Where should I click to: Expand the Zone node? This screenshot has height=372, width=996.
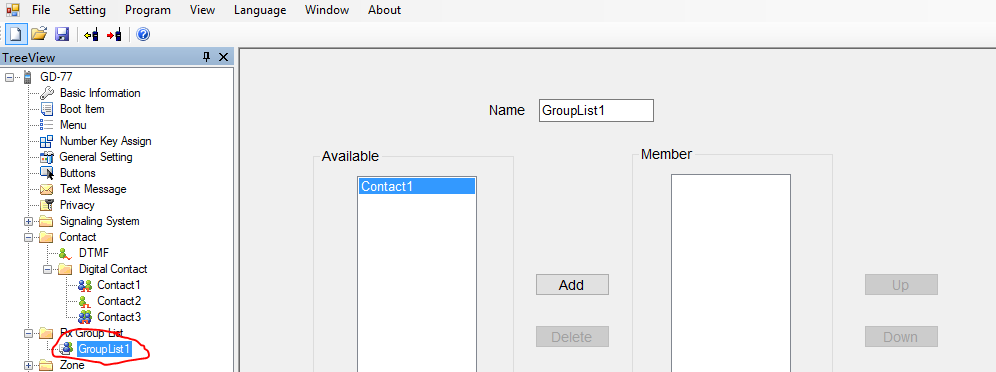point(28,365)
